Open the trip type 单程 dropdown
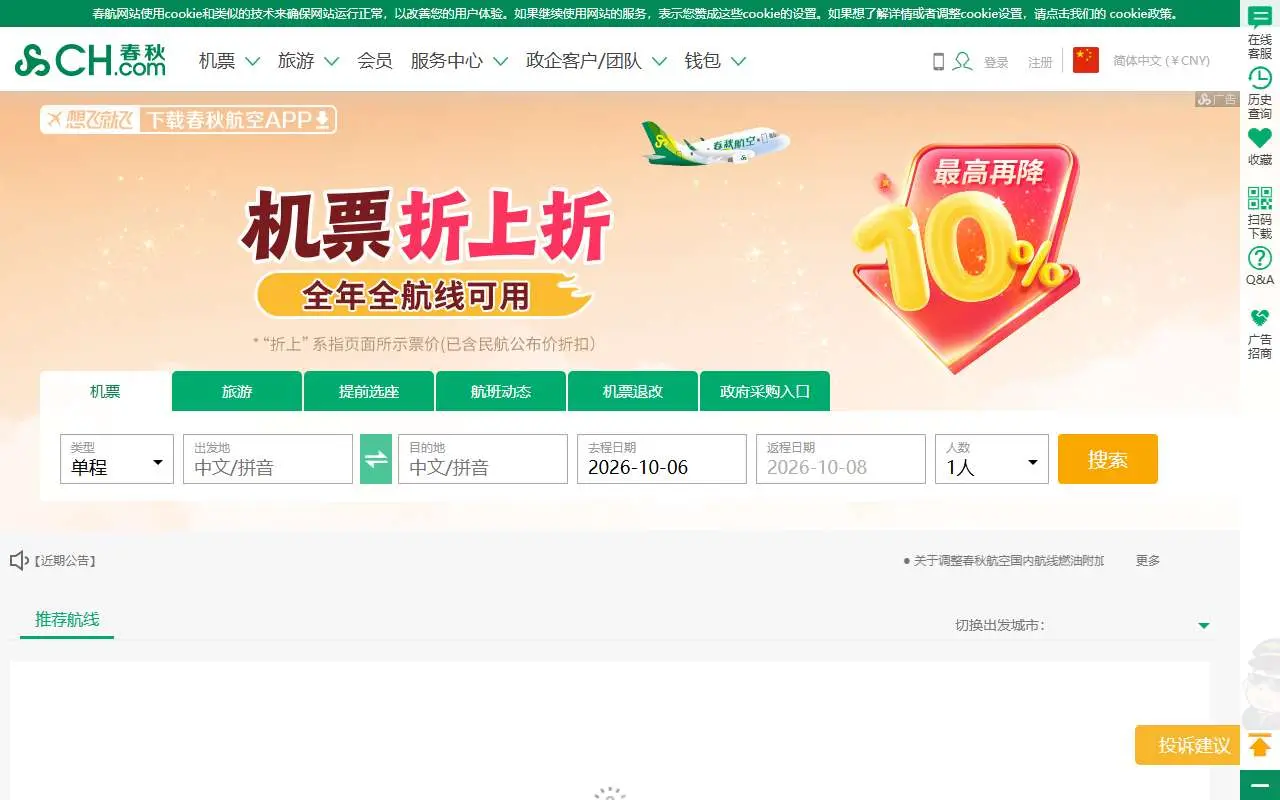Image resolution: width=1280 pixels, height=800 pixels. (117, 459)
